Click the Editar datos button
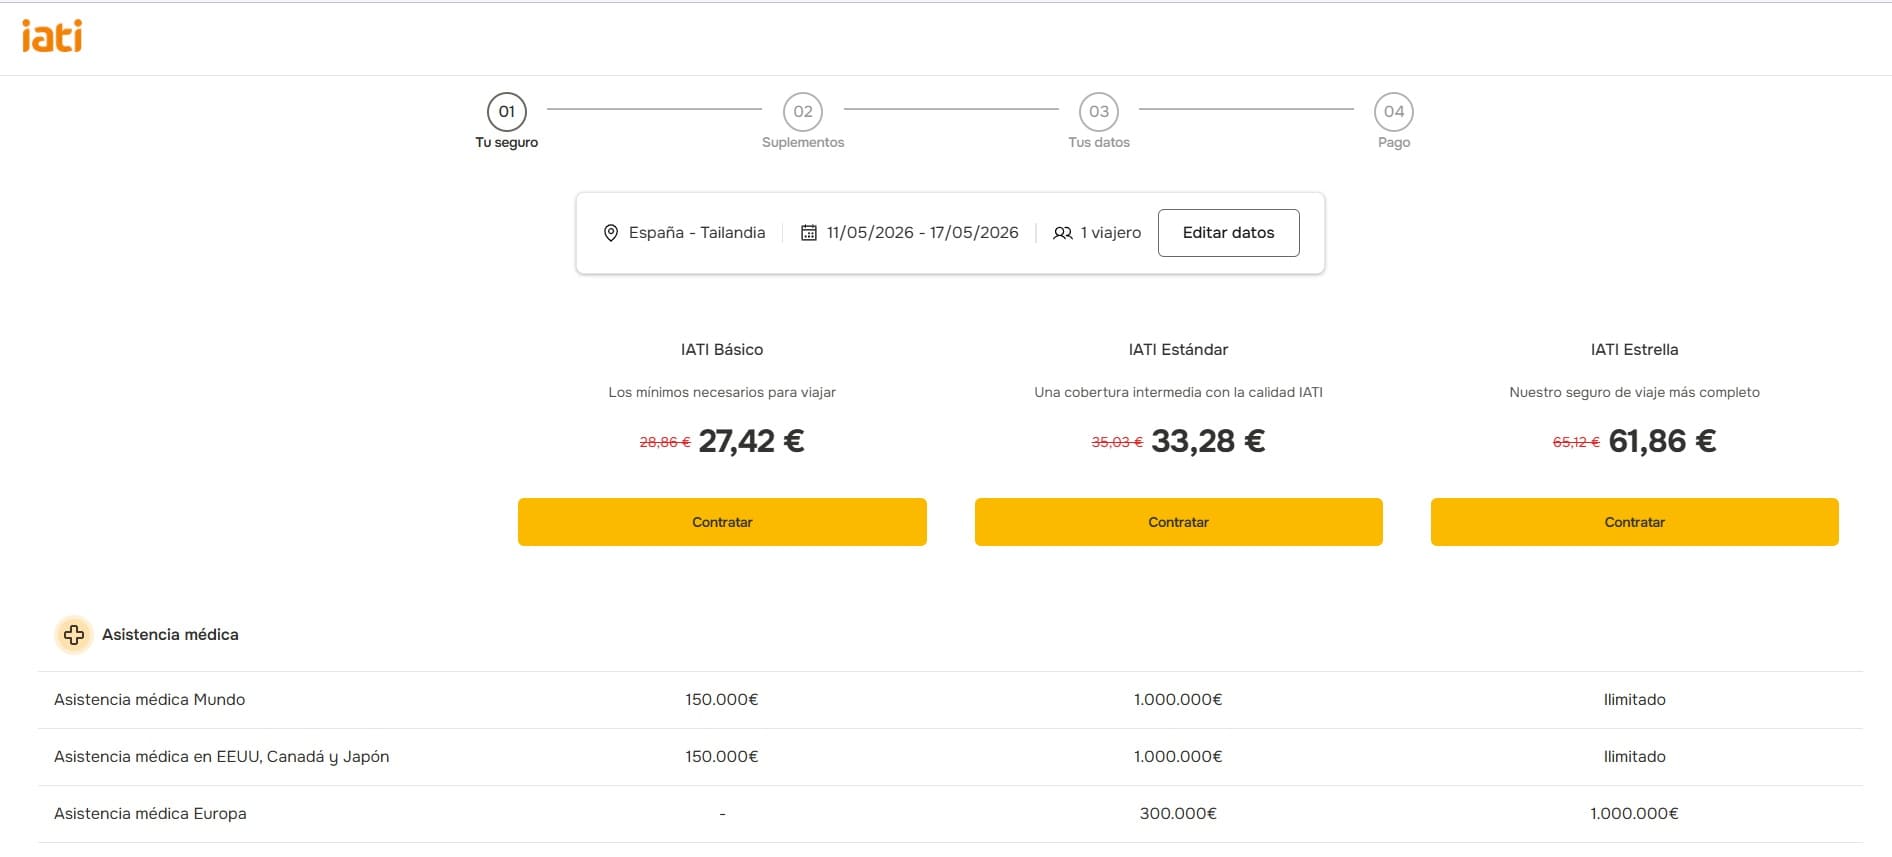Image resolution: width=1892 pixels, height=857 pixels. (1228, 233)
